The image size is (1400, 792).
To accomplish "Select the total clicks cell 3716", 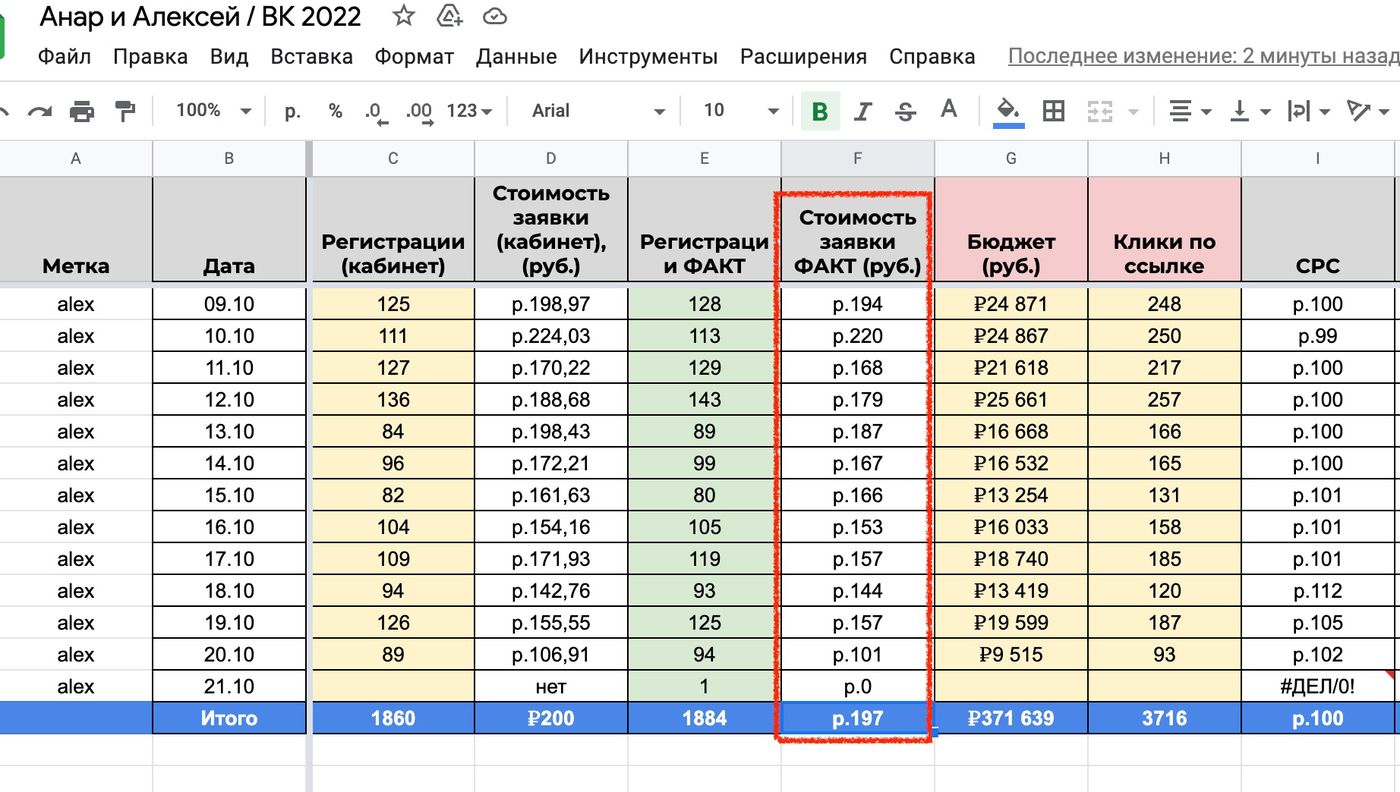I will click(1164, 718).
